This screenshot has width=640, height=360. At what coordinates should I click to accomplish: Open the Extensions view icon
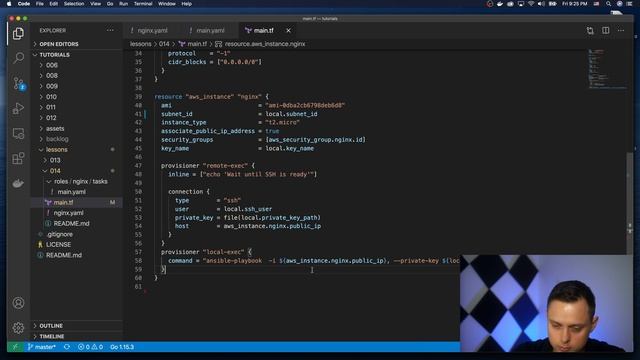[18, 158]
